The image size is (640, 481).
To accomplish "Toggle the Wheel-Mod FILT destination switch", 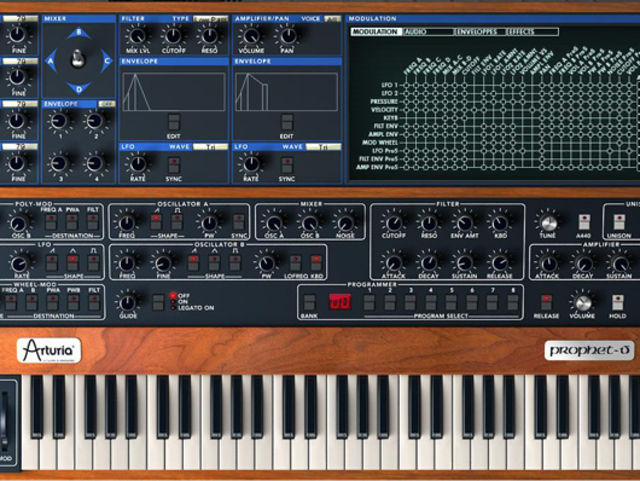I will (94, 302).
